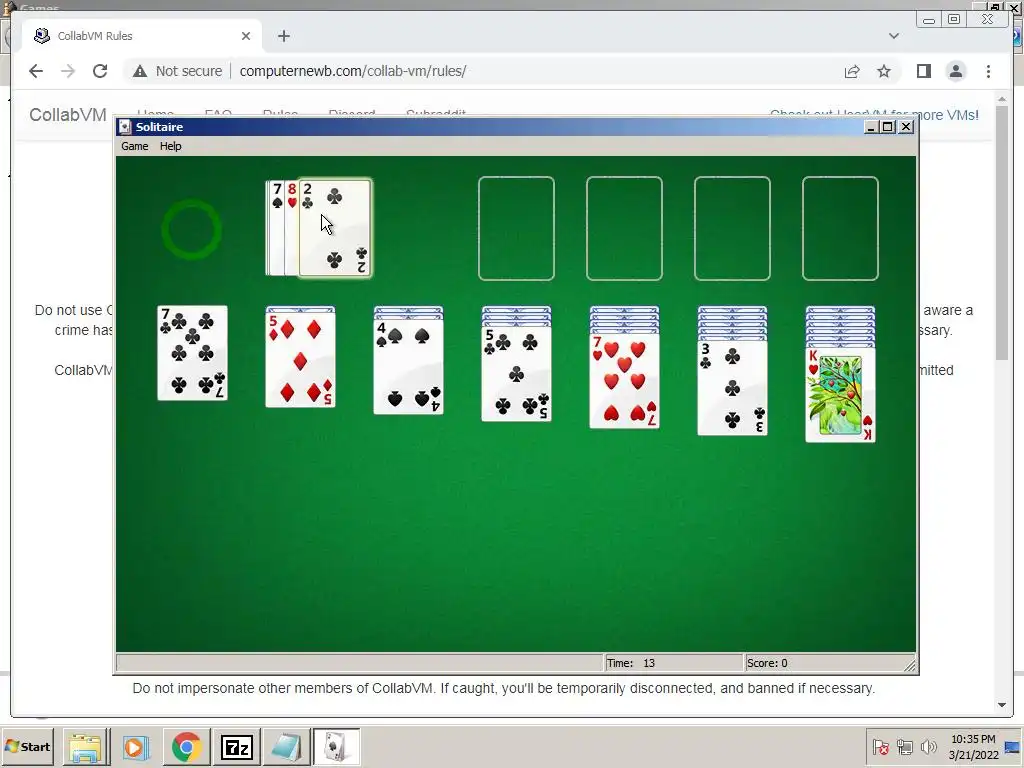The width and height of the screenshot is (1024, 768).
Task: Open the Windows Start menu
Action: [27, 746]
